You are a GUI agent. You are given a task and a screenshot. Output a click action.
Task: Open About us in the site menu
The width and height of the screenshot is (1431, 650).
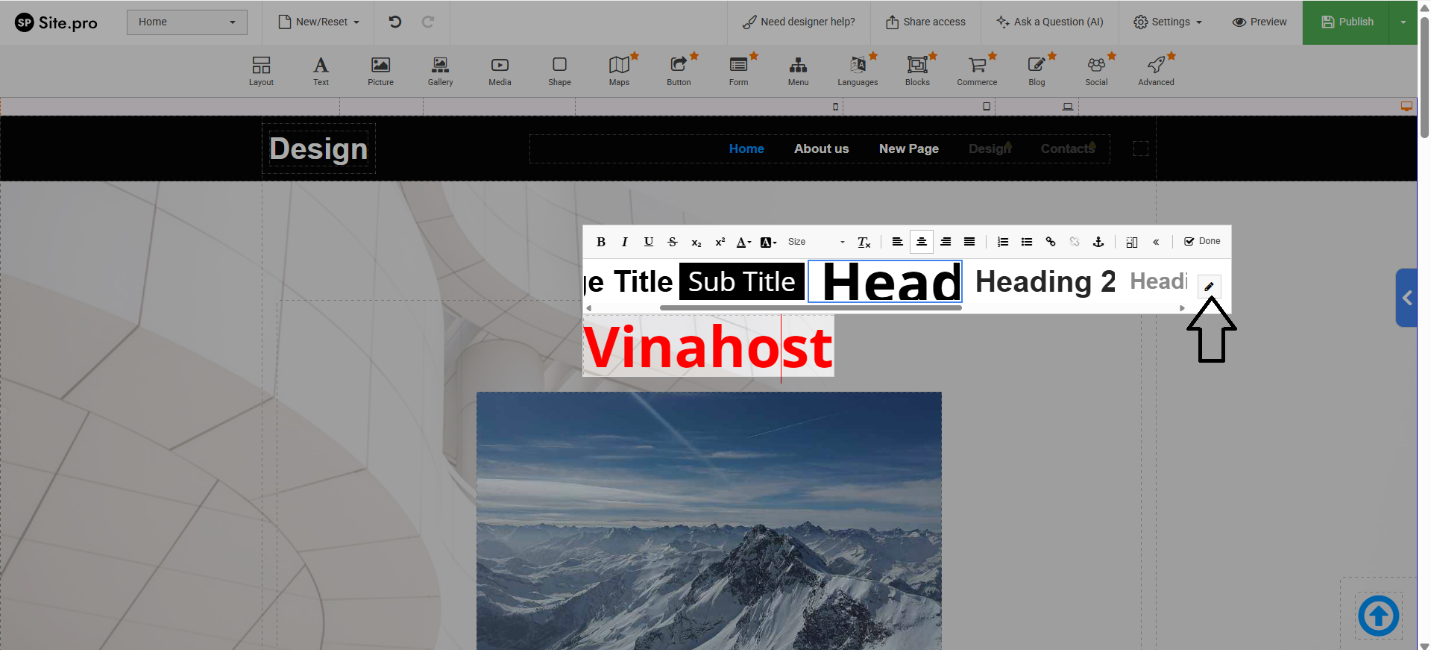pos(821,149)
